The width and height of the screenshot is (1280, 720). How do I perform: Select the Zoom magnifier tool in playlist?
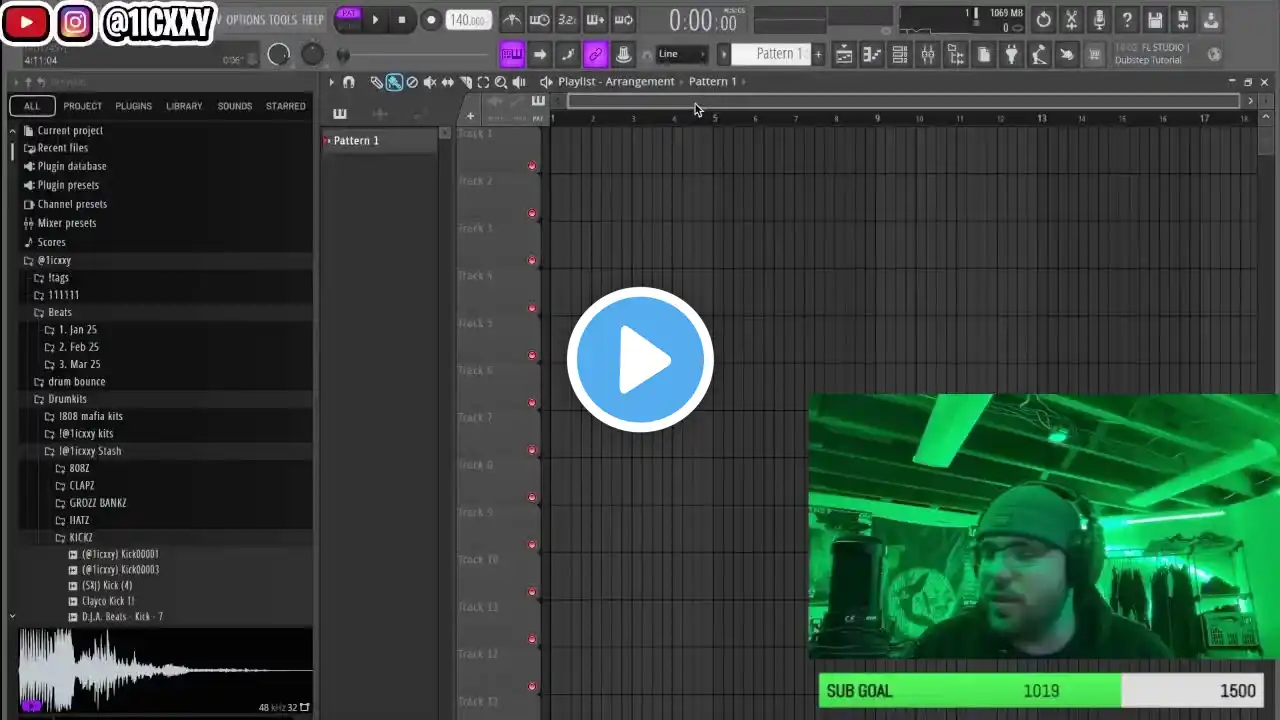tap(501, 82)
